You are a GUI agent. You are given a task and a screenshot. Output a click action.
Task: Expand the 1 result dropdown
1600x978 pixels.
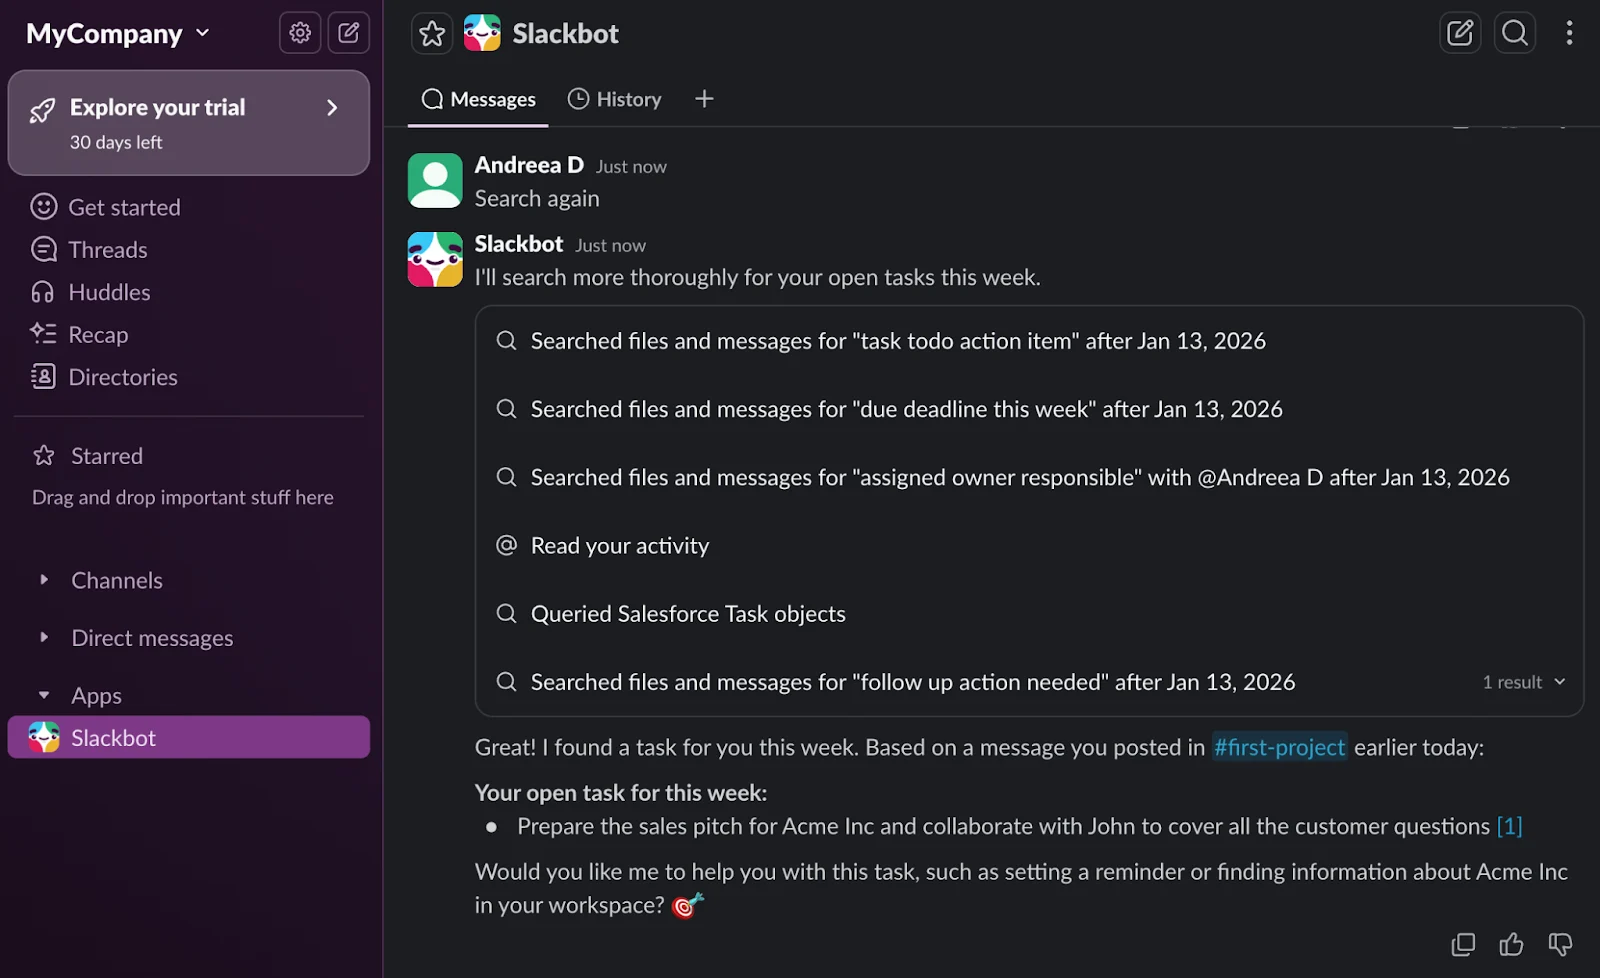click(1524, 682)
